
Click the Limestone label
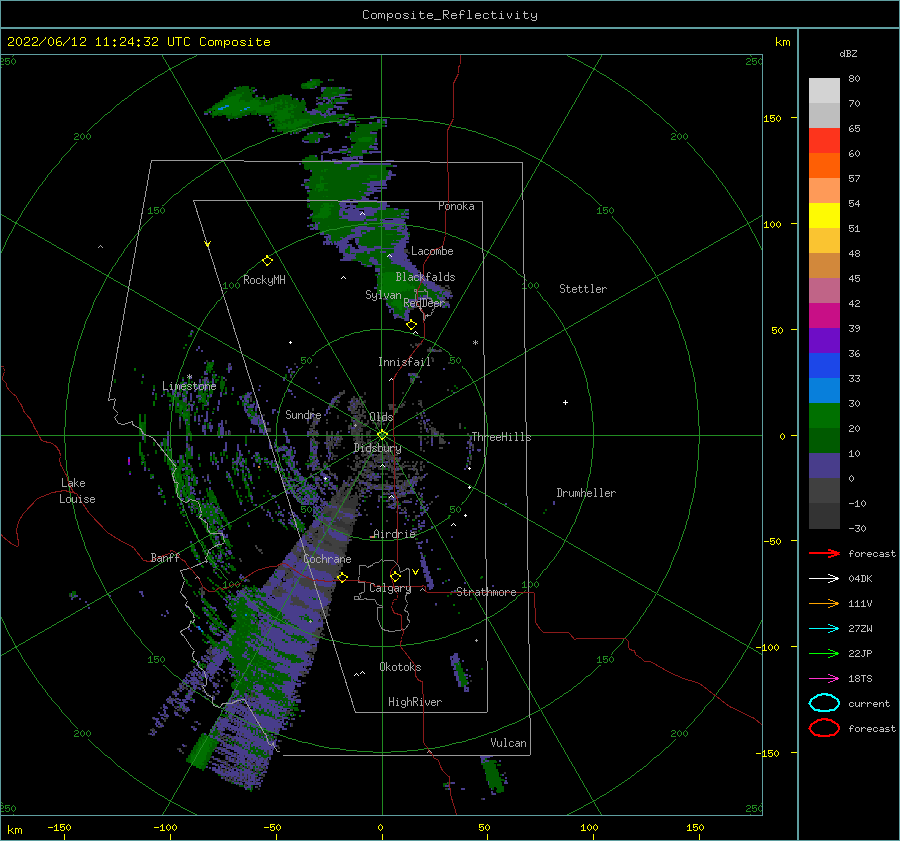point(189,386)
